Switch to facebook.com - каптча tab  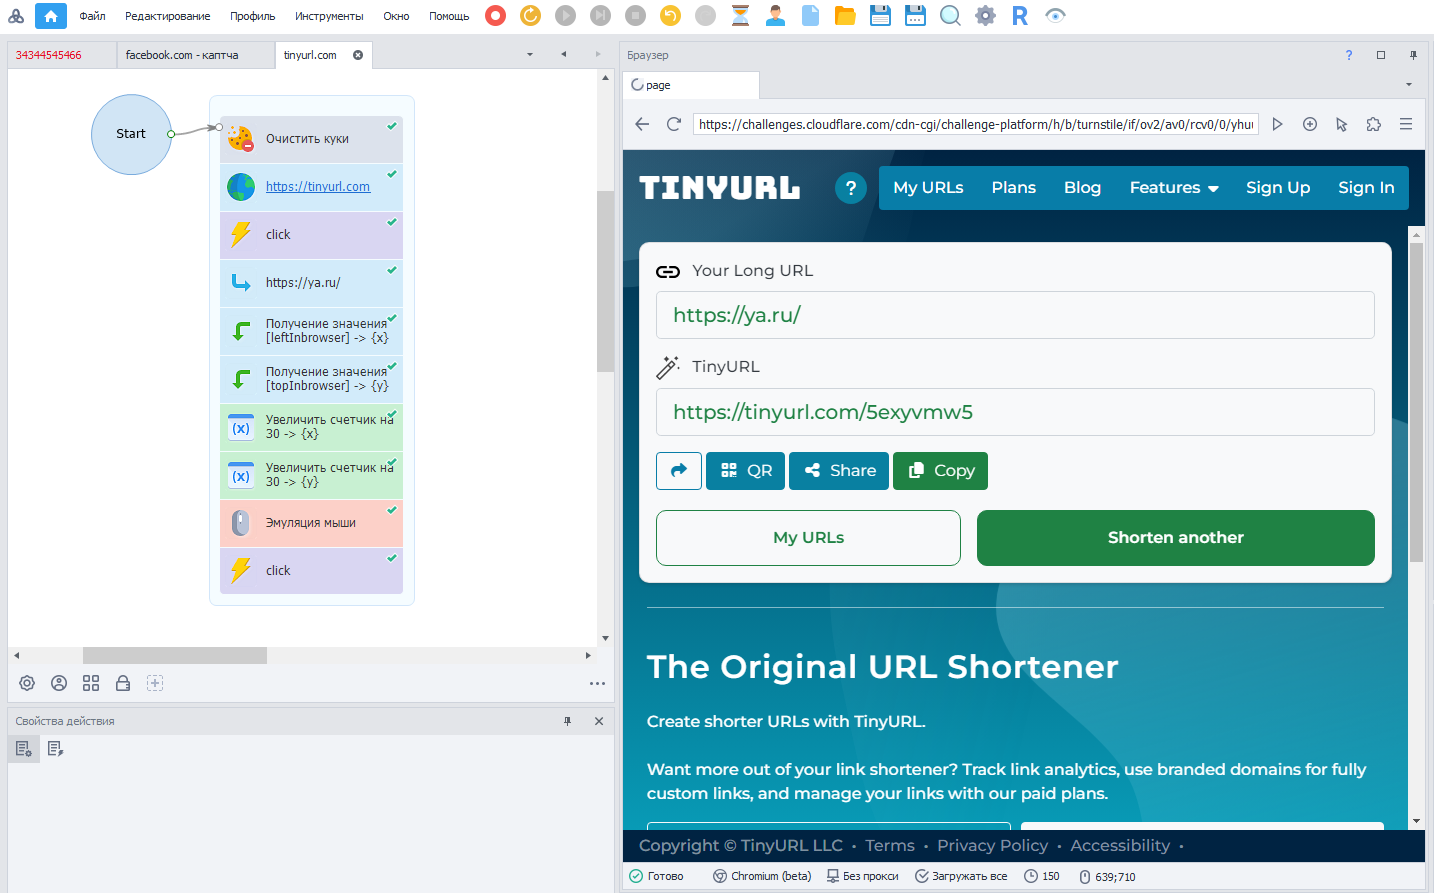point(196,55)
